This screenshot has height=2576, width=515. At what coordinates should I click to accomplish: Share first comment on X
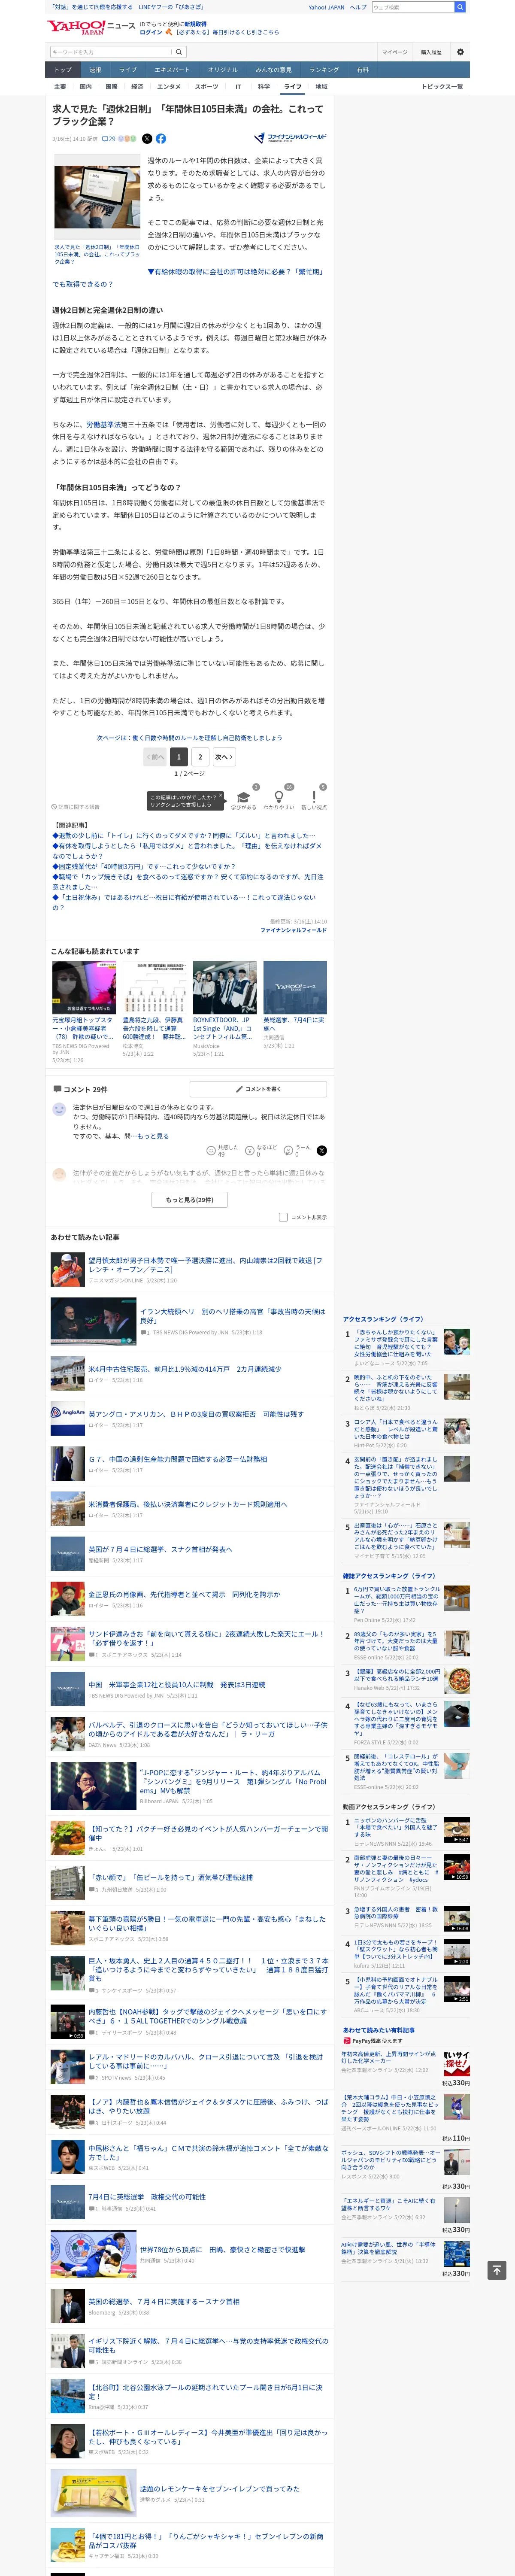[x=321, y=1150]
